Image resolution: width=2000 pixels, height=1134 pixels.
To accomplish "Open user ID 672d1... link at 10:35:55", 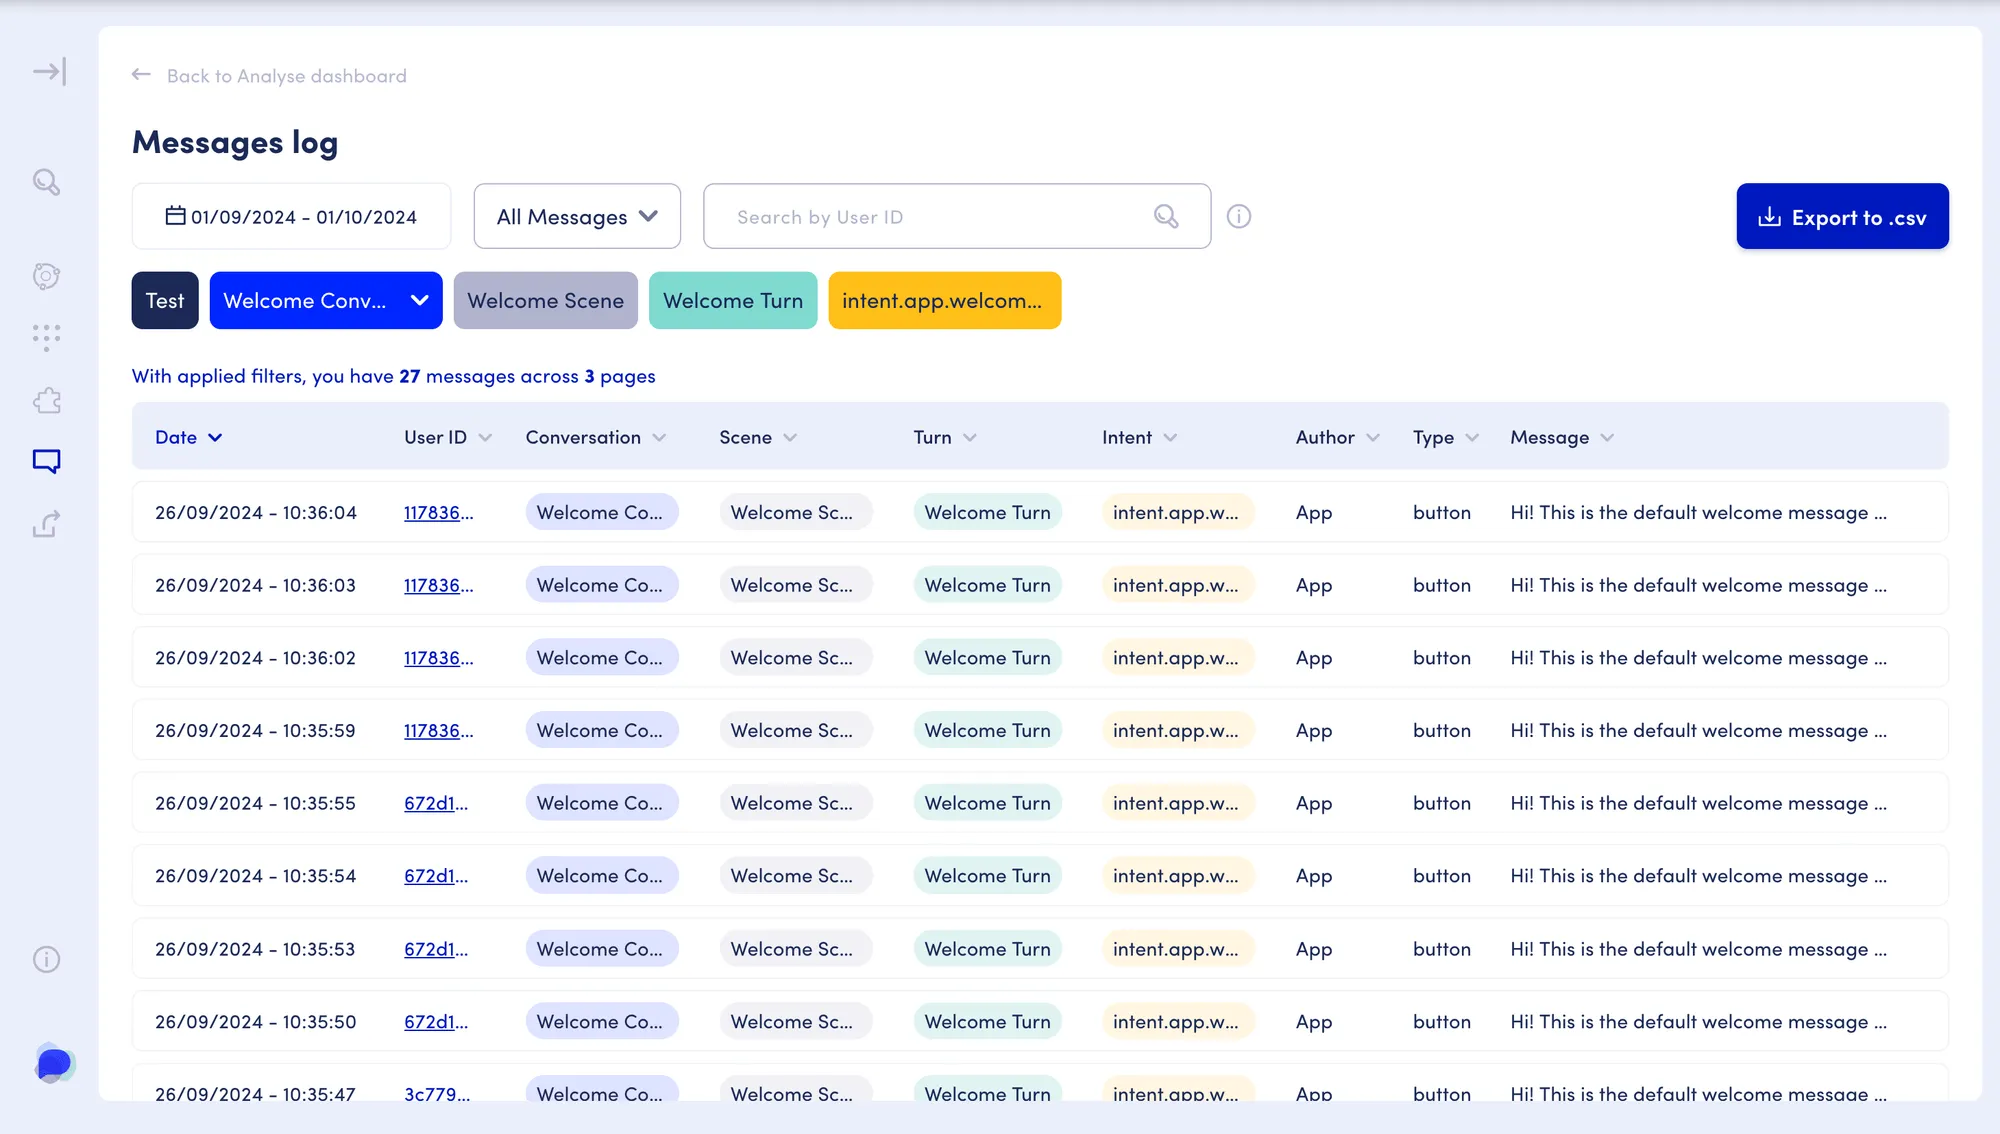I will 436,803.
